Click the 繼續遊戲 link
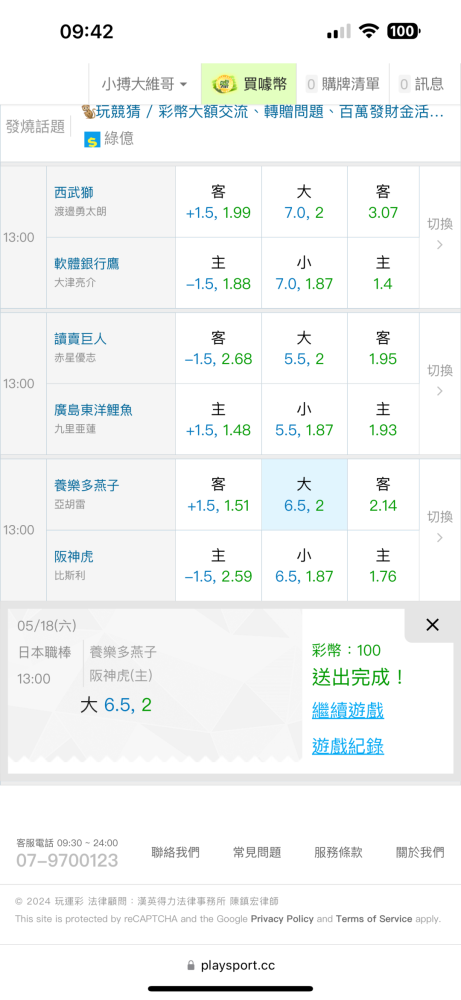 348,710
